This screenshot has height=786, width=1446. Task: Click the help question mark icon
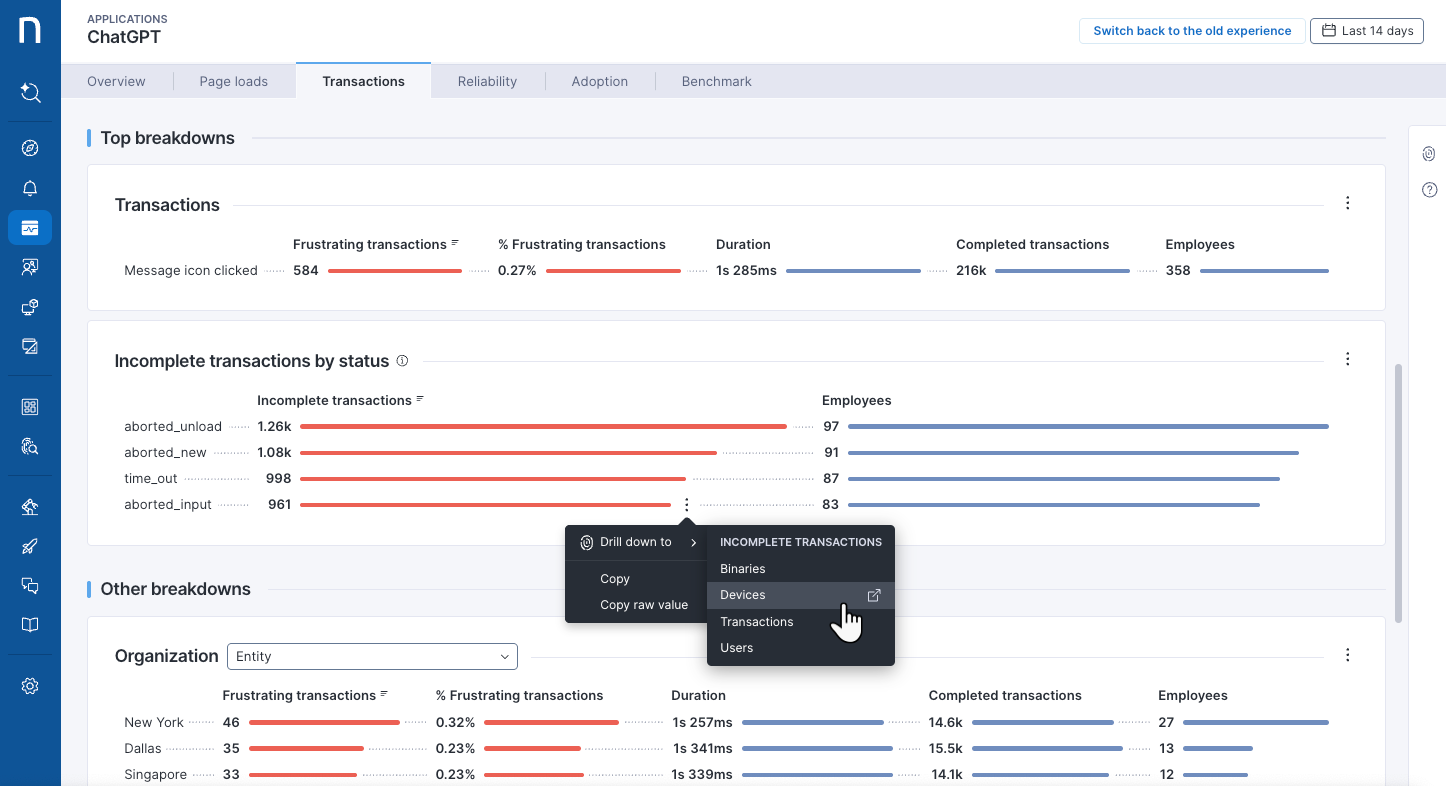click(1429, 190)
